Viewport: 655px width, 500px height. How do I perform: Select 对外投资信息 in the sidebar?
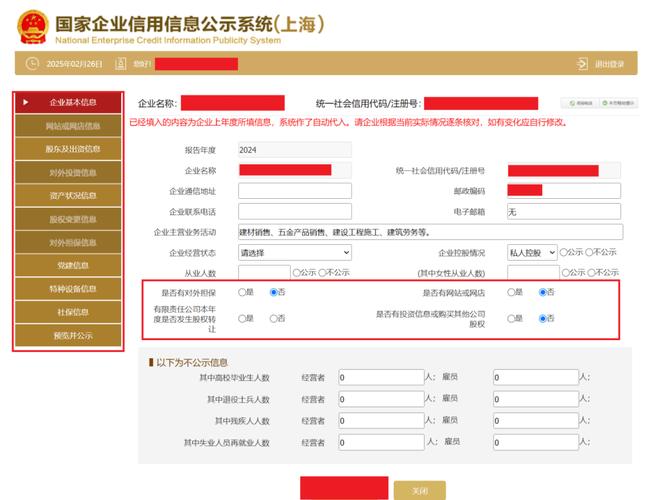pyautogui.click(x=68, y=172)
